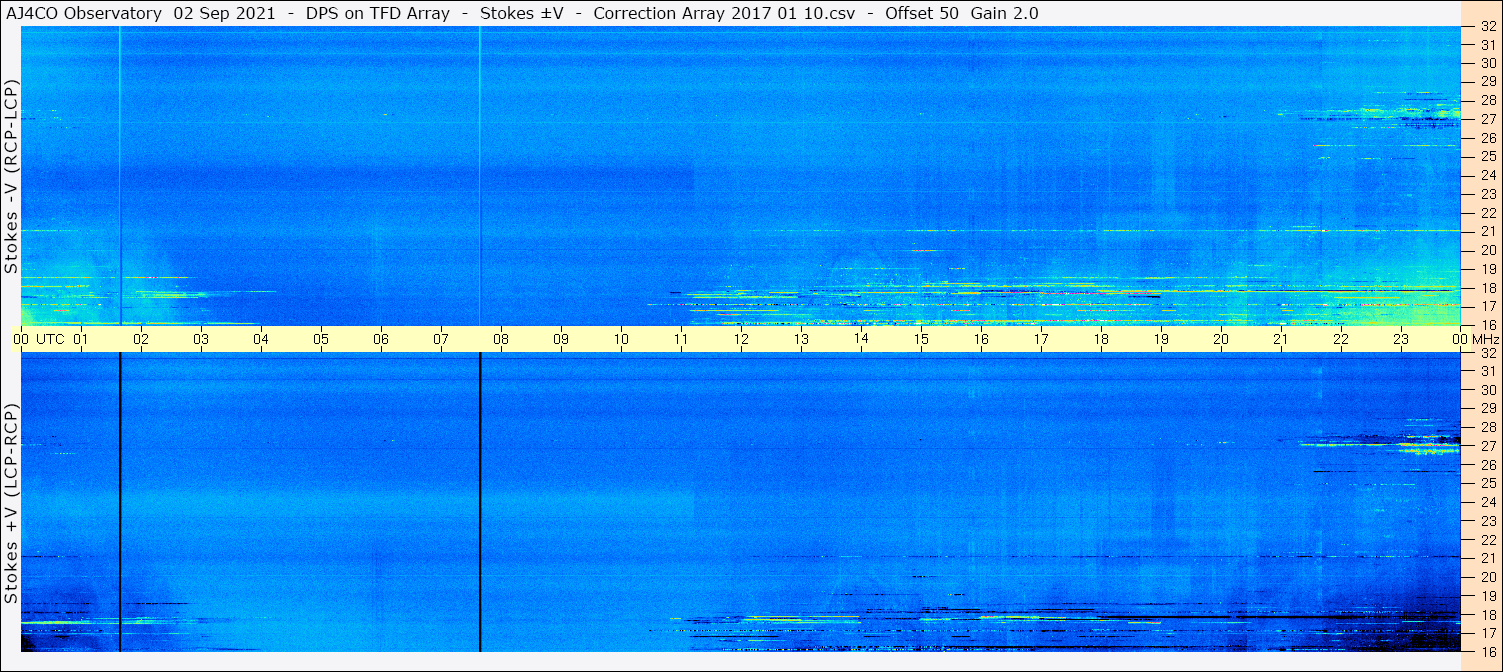1503x672 pixels.
Task: Select the 22 hour mark on time axis
Action: (1341, 339)
